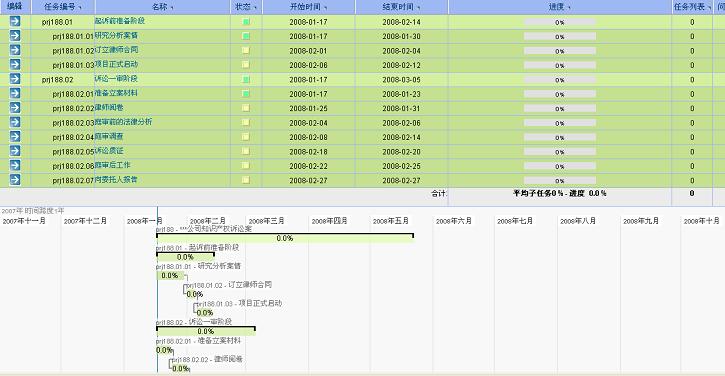Click edit arrow icon for prj188.02
Viewport: 725px width, 376px height.
click(x=15, y=79)
